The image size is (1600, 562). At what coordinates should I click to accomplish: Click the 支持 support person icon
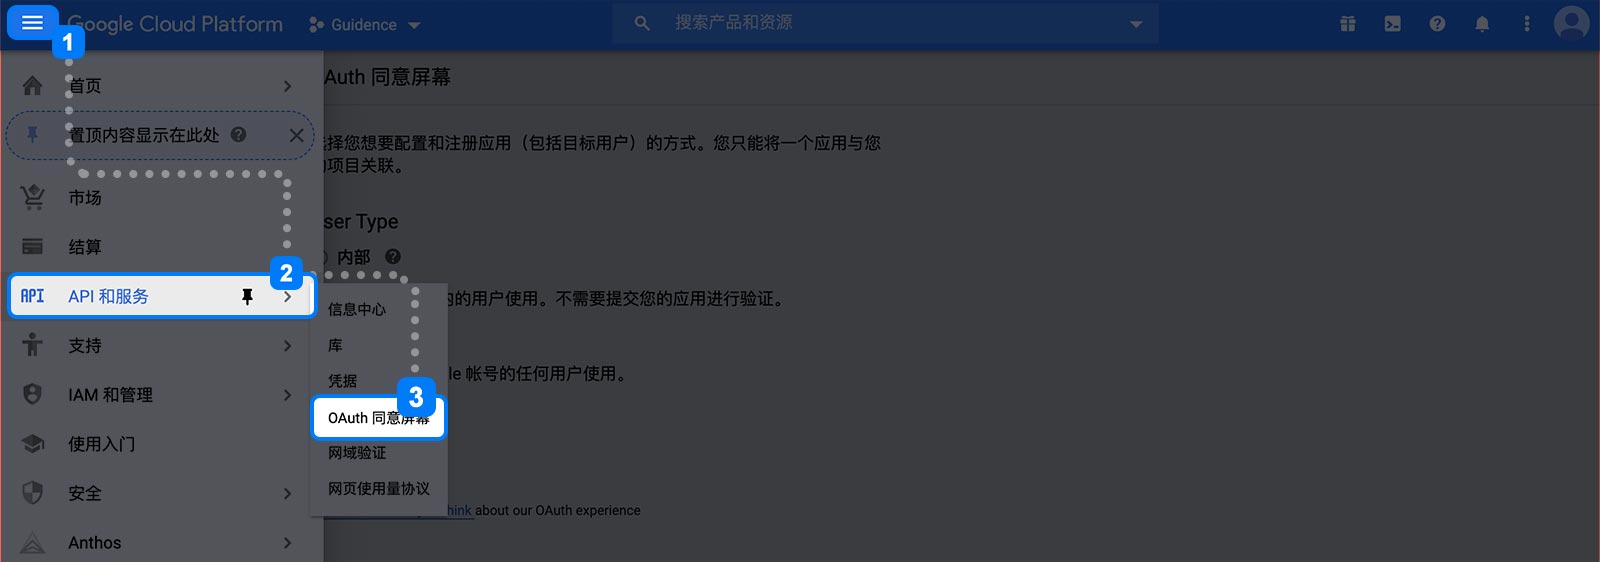click(33, 345)
